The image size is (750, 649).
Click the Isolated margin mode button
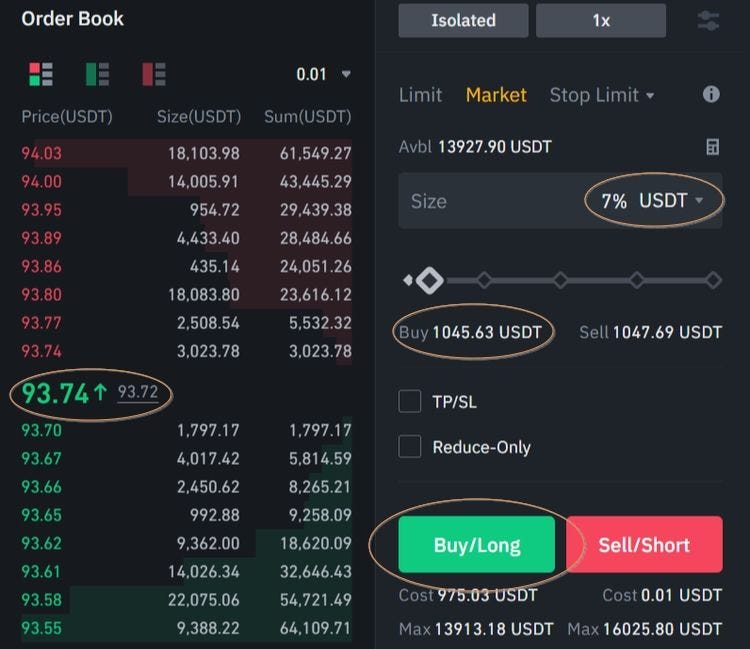(463, 20)
